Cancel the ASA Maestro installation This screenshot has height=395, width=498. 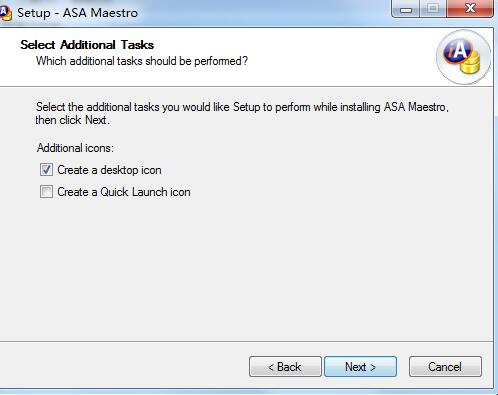pyautogui.click(x=445, y=367)
